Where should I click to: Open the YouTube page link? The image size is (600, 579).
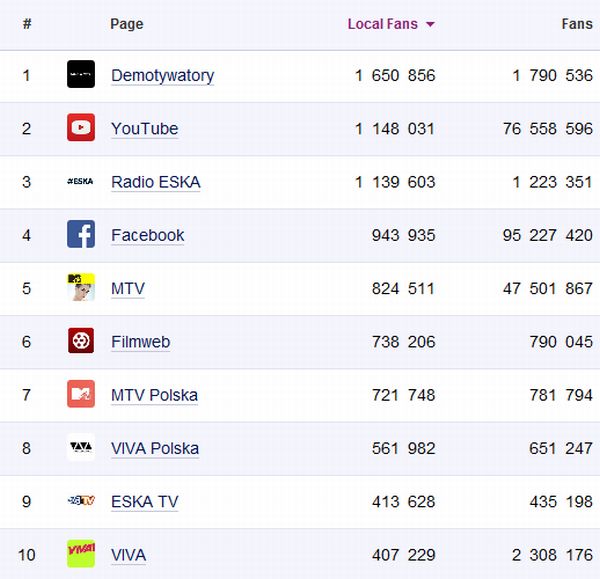tap(144, 129)
